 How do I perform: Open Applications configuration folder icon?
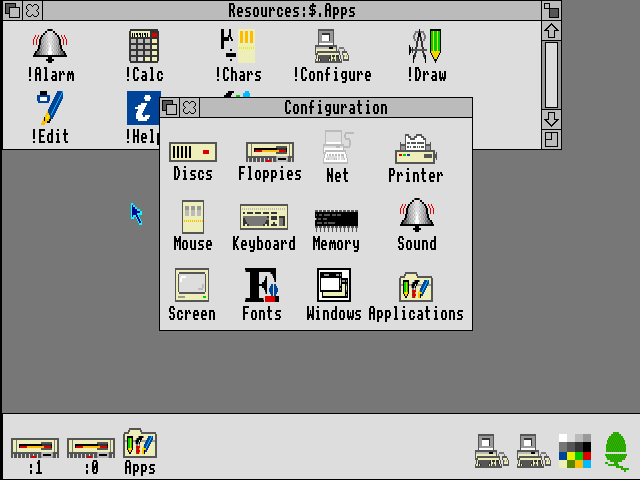416,287
